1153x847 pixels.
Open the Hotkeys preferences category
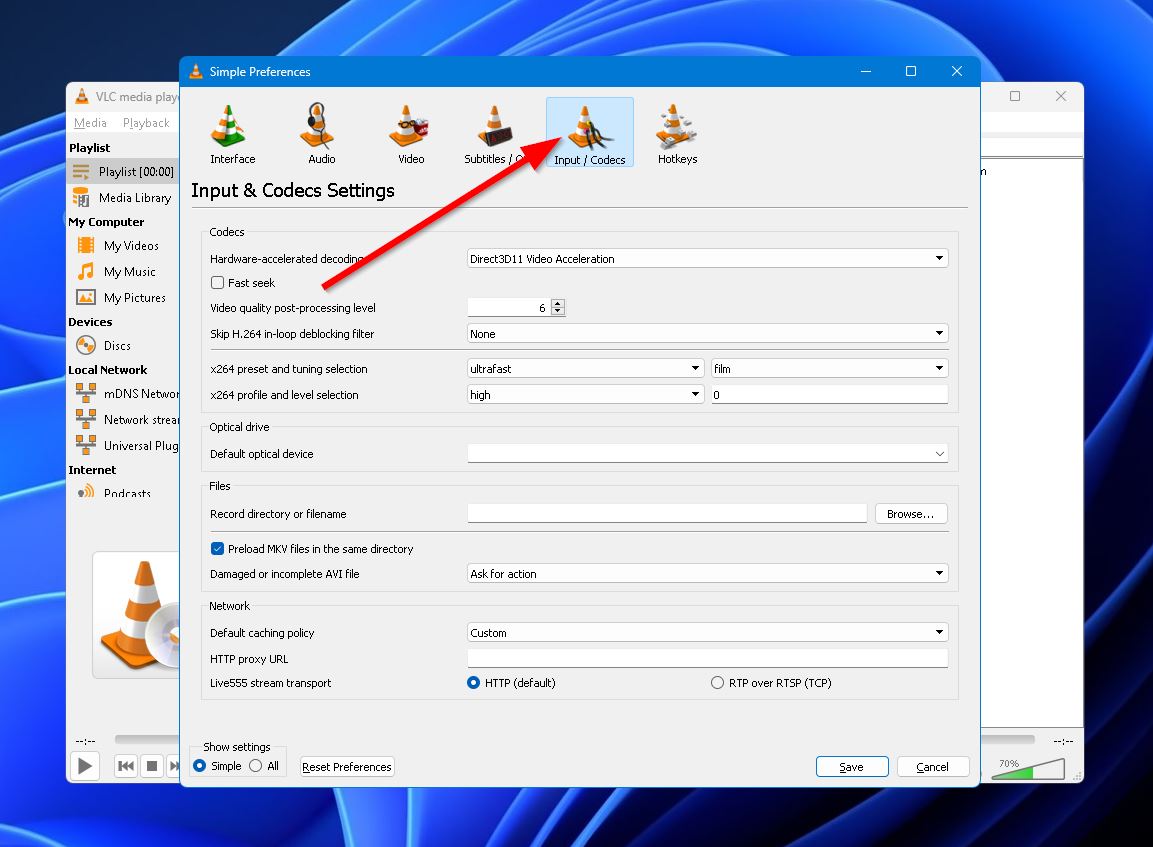[x=677, y=134]
